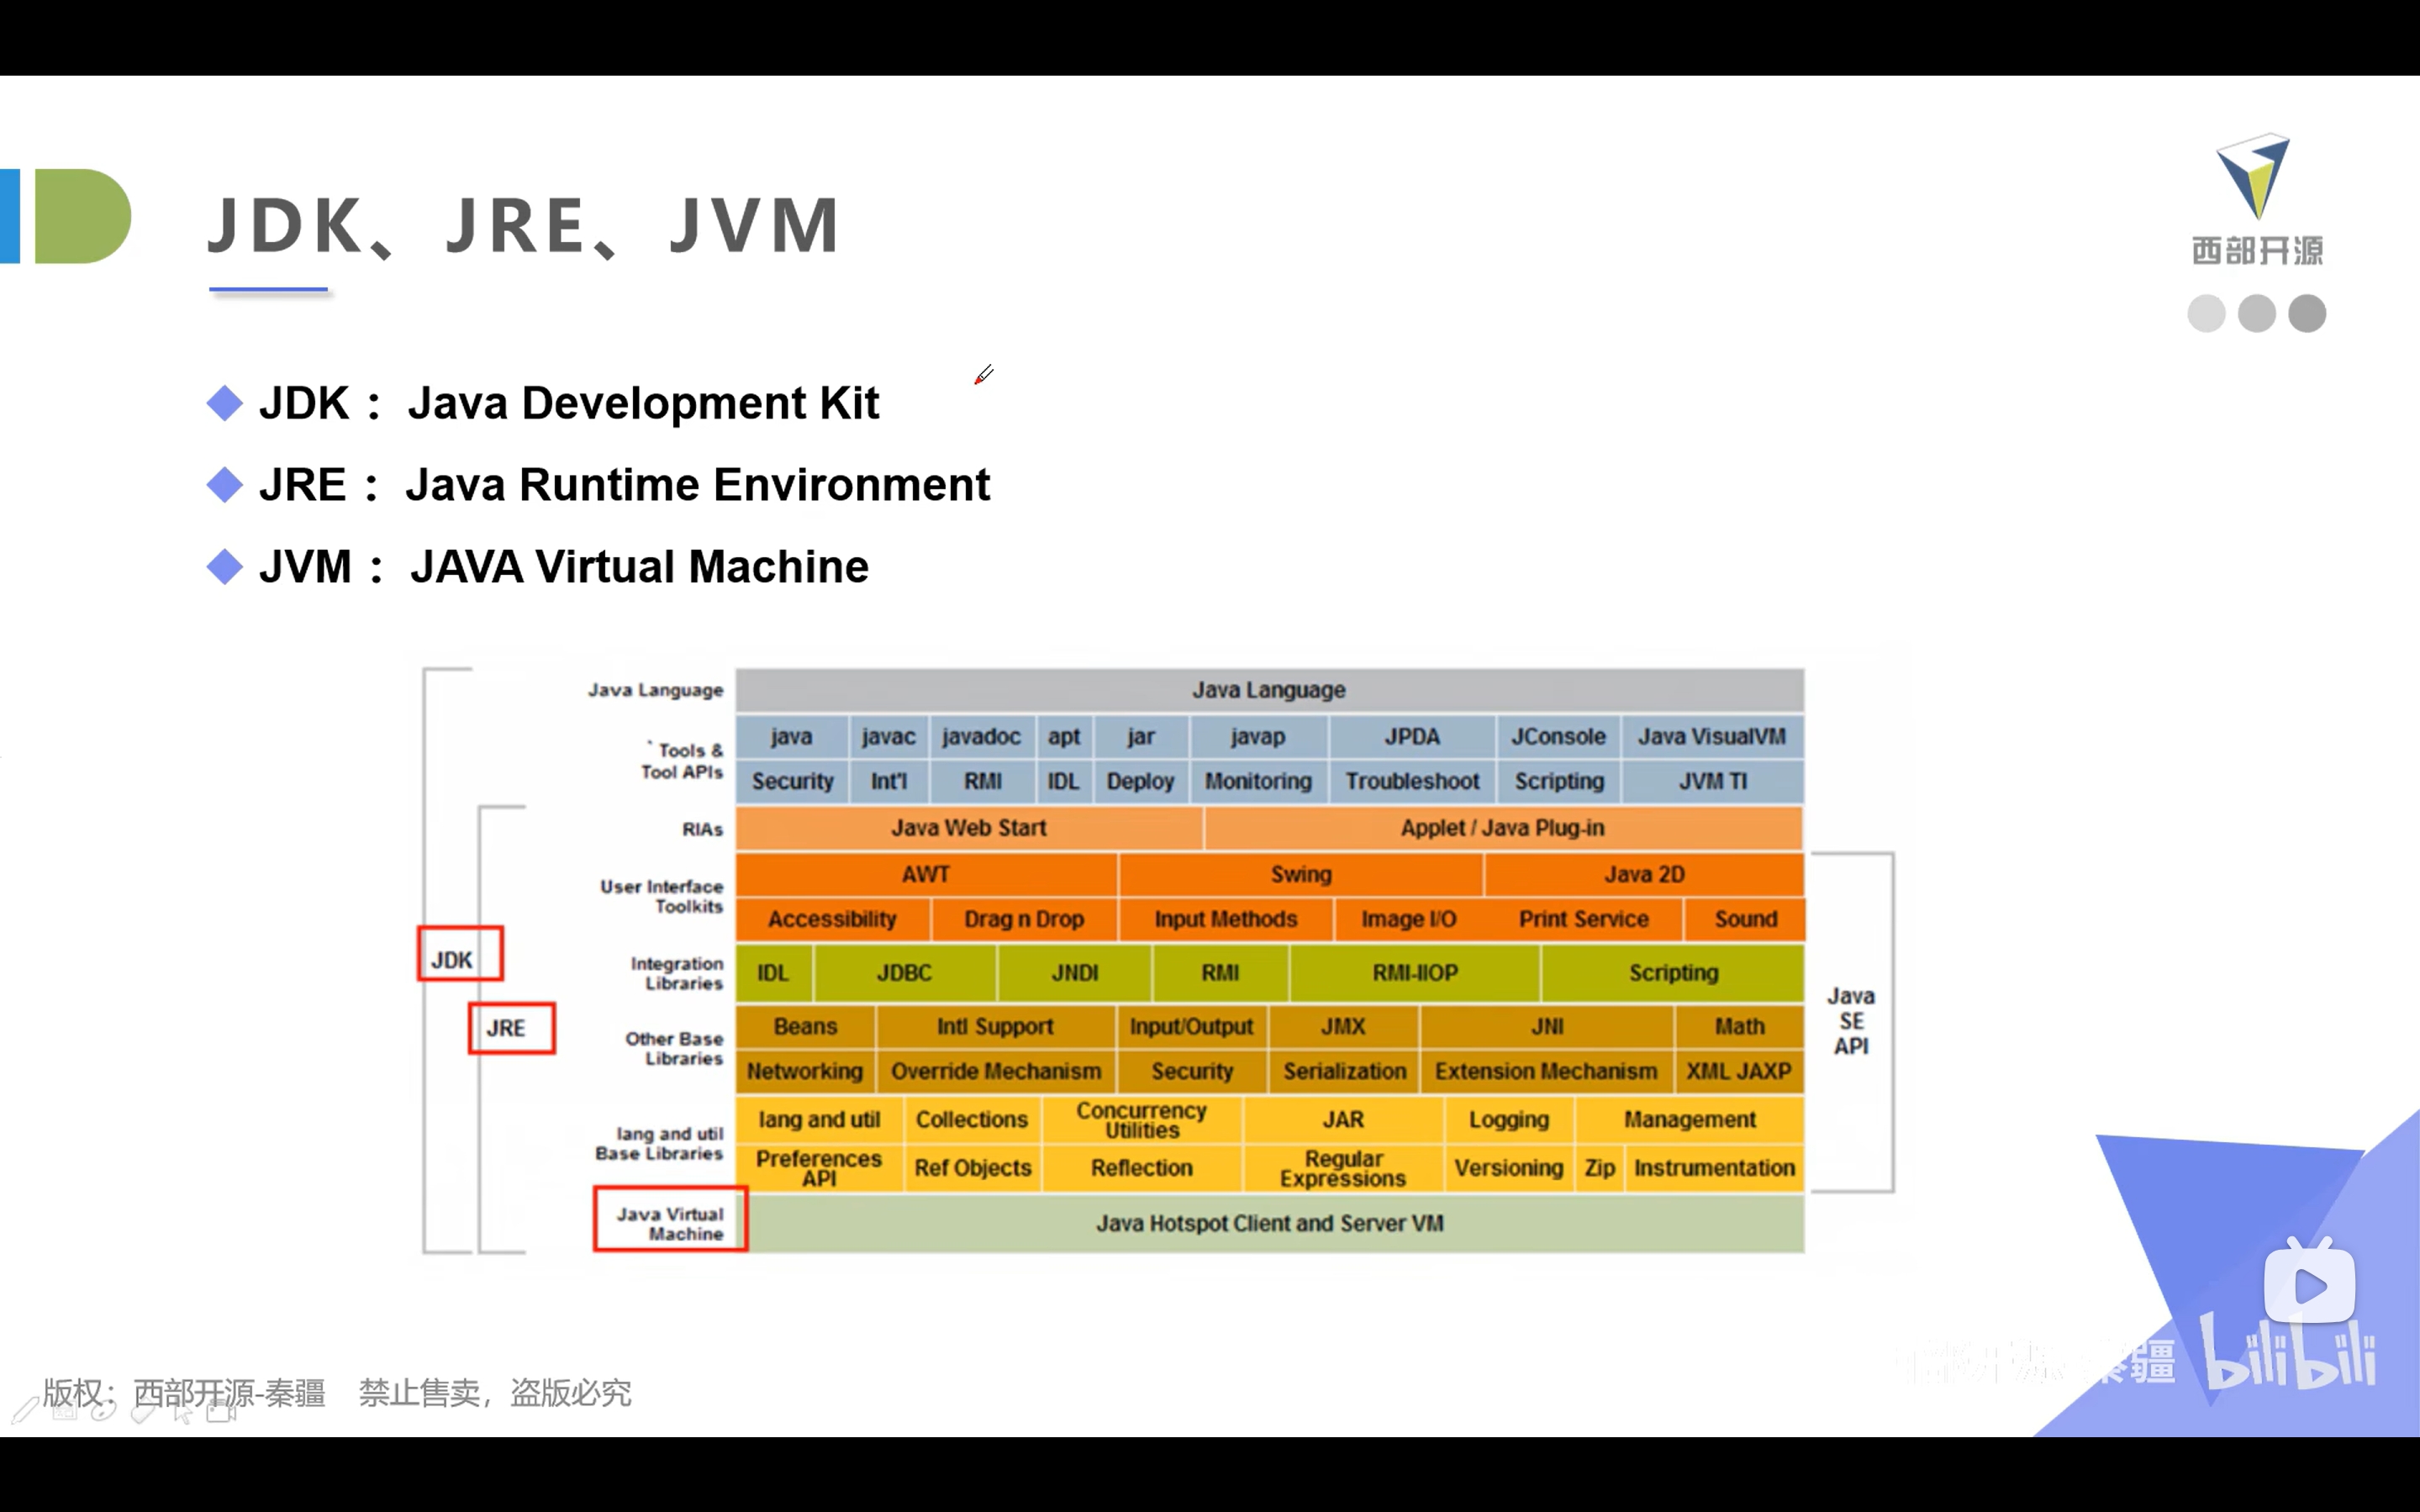Image resolution: width=2420 pixels, height=1512 pixels.
Task: Open the ink color palette icon
Action: [x=103, y=1412]
